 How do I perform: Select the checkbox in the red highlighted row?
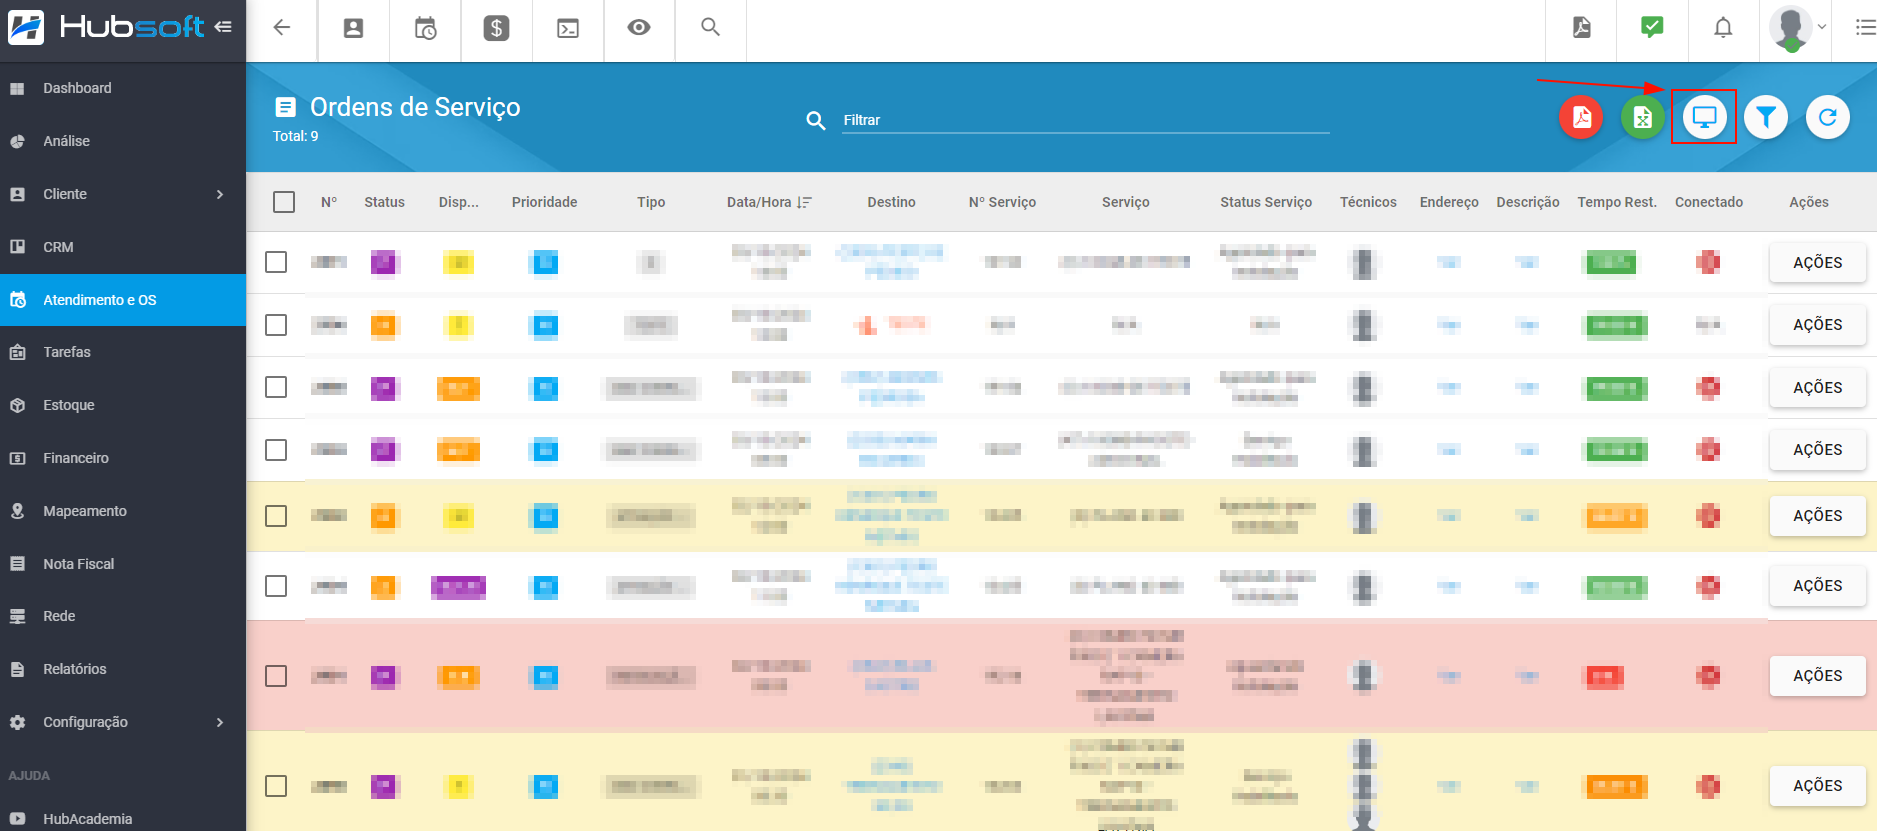click(276, 676)
